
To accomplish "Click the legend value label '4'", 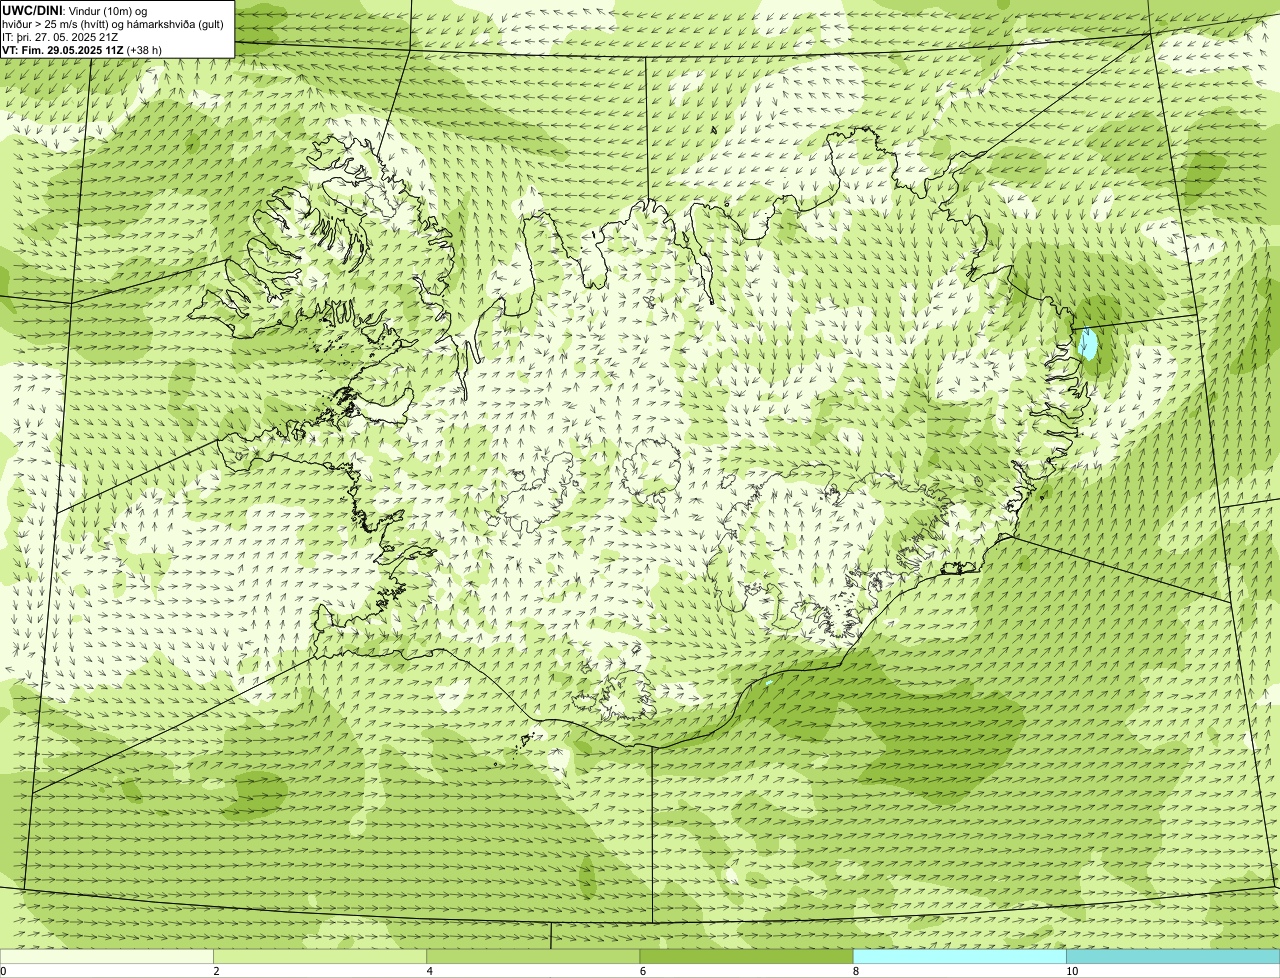I will point(430,971).
